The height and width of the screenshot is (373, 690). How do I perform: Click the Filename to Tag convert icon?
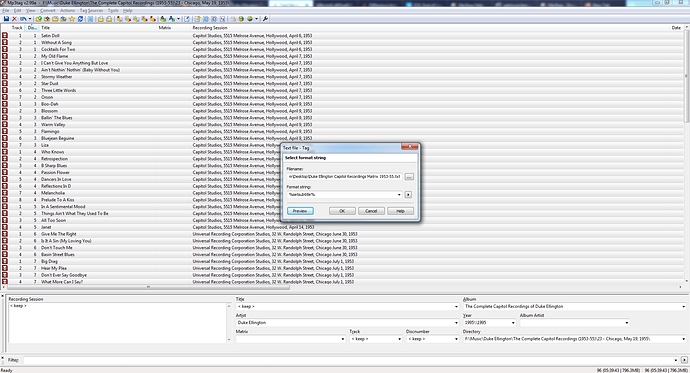tap(128, 19)
